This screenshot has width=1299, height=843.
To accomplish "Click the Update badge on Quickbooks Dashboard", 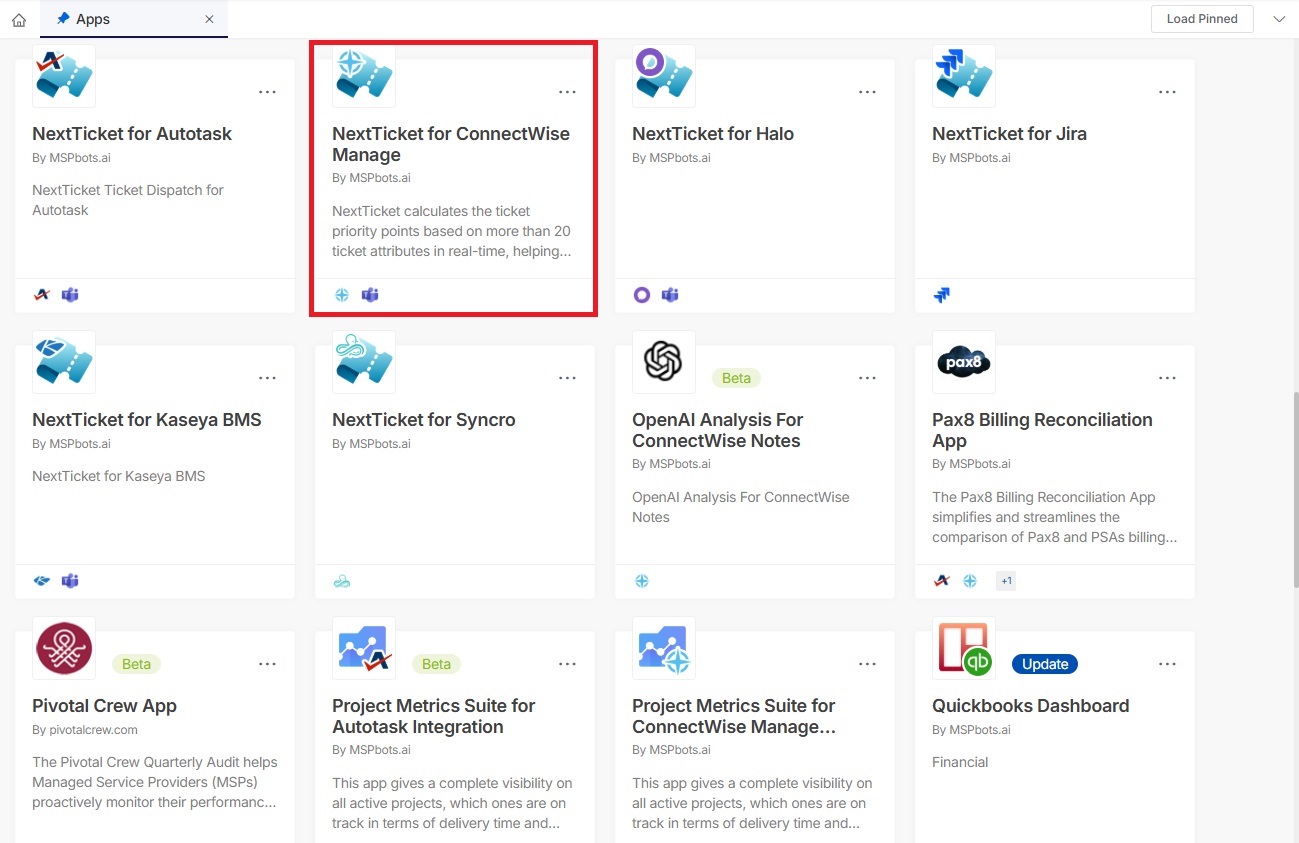I will (1045, 664).
